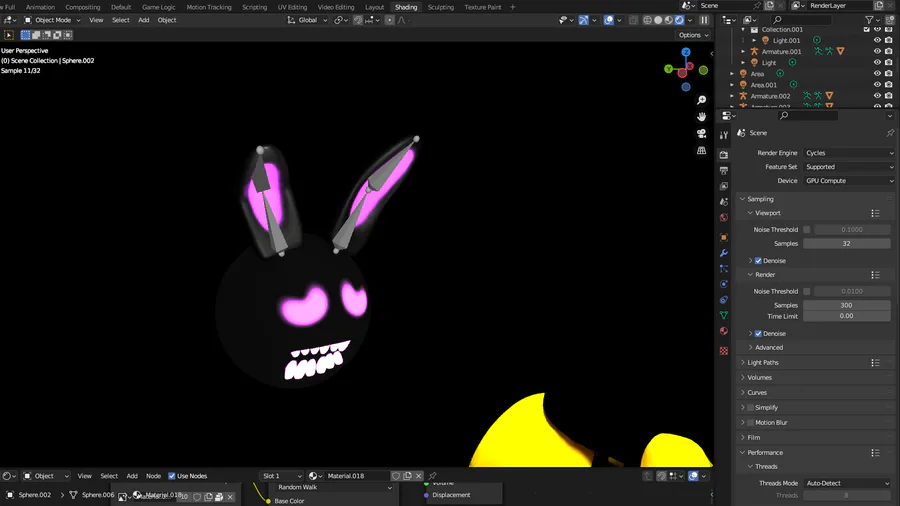
Task: Open the Output properties tab
Action: [x=724, y=170]
